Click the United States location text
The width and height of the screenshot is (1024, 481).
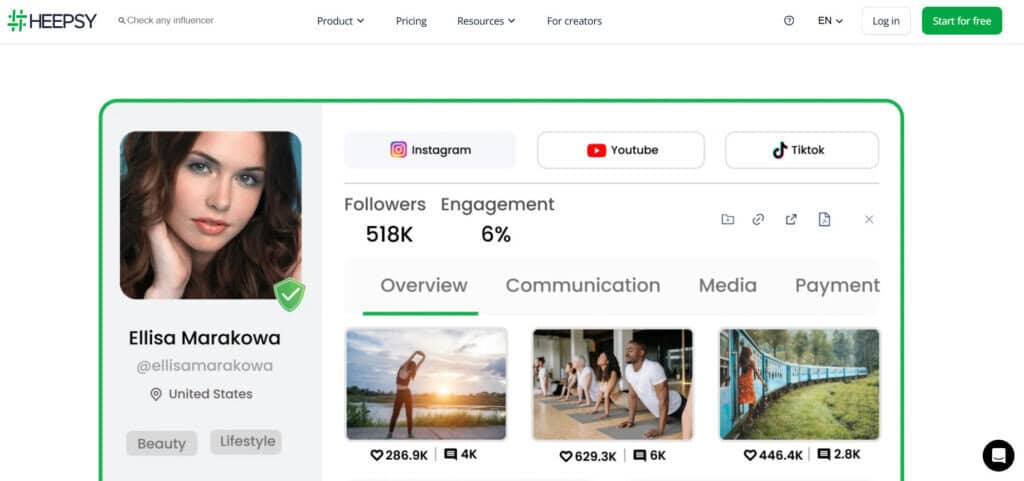click(x=210, y=394)
